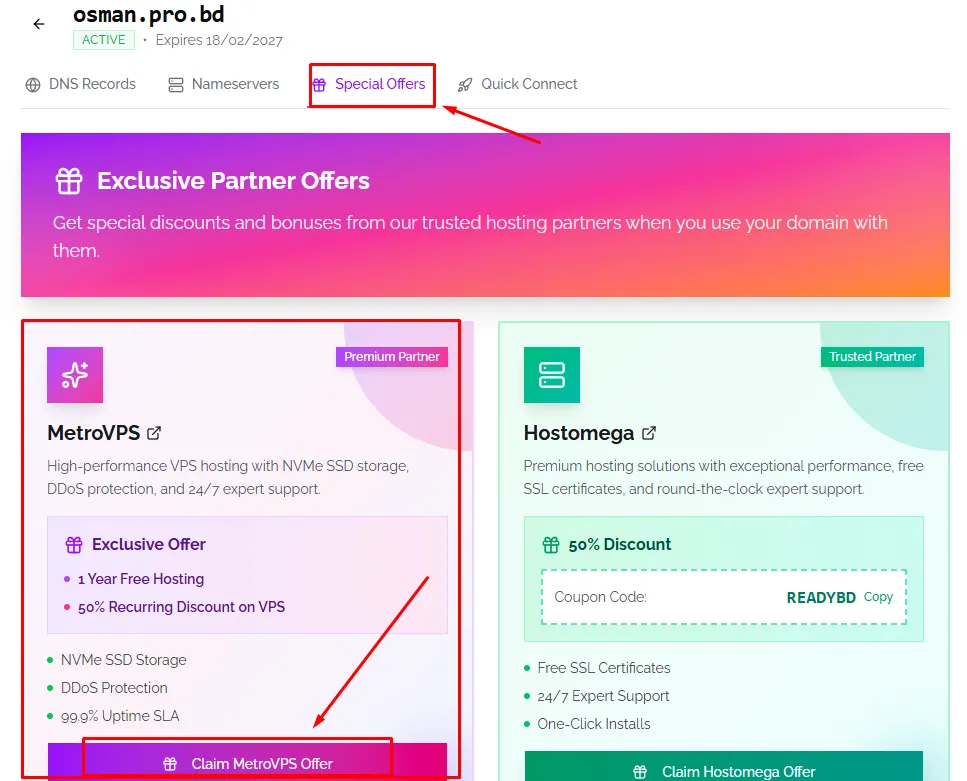The image size is (967, 781).
Task: Click the ACTIVE status badge
Action: pos(104,40)
